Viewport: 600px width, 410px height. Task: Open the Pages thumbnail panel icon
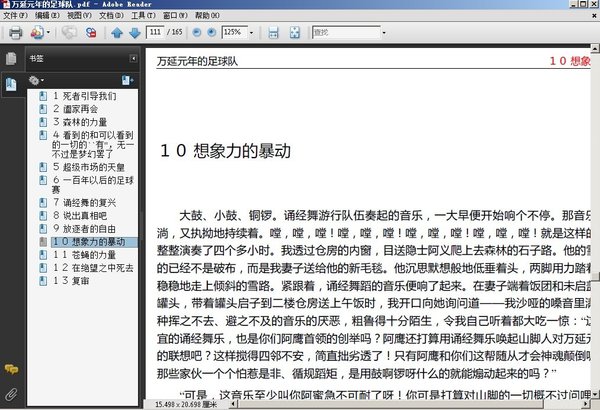coord(11,59)
